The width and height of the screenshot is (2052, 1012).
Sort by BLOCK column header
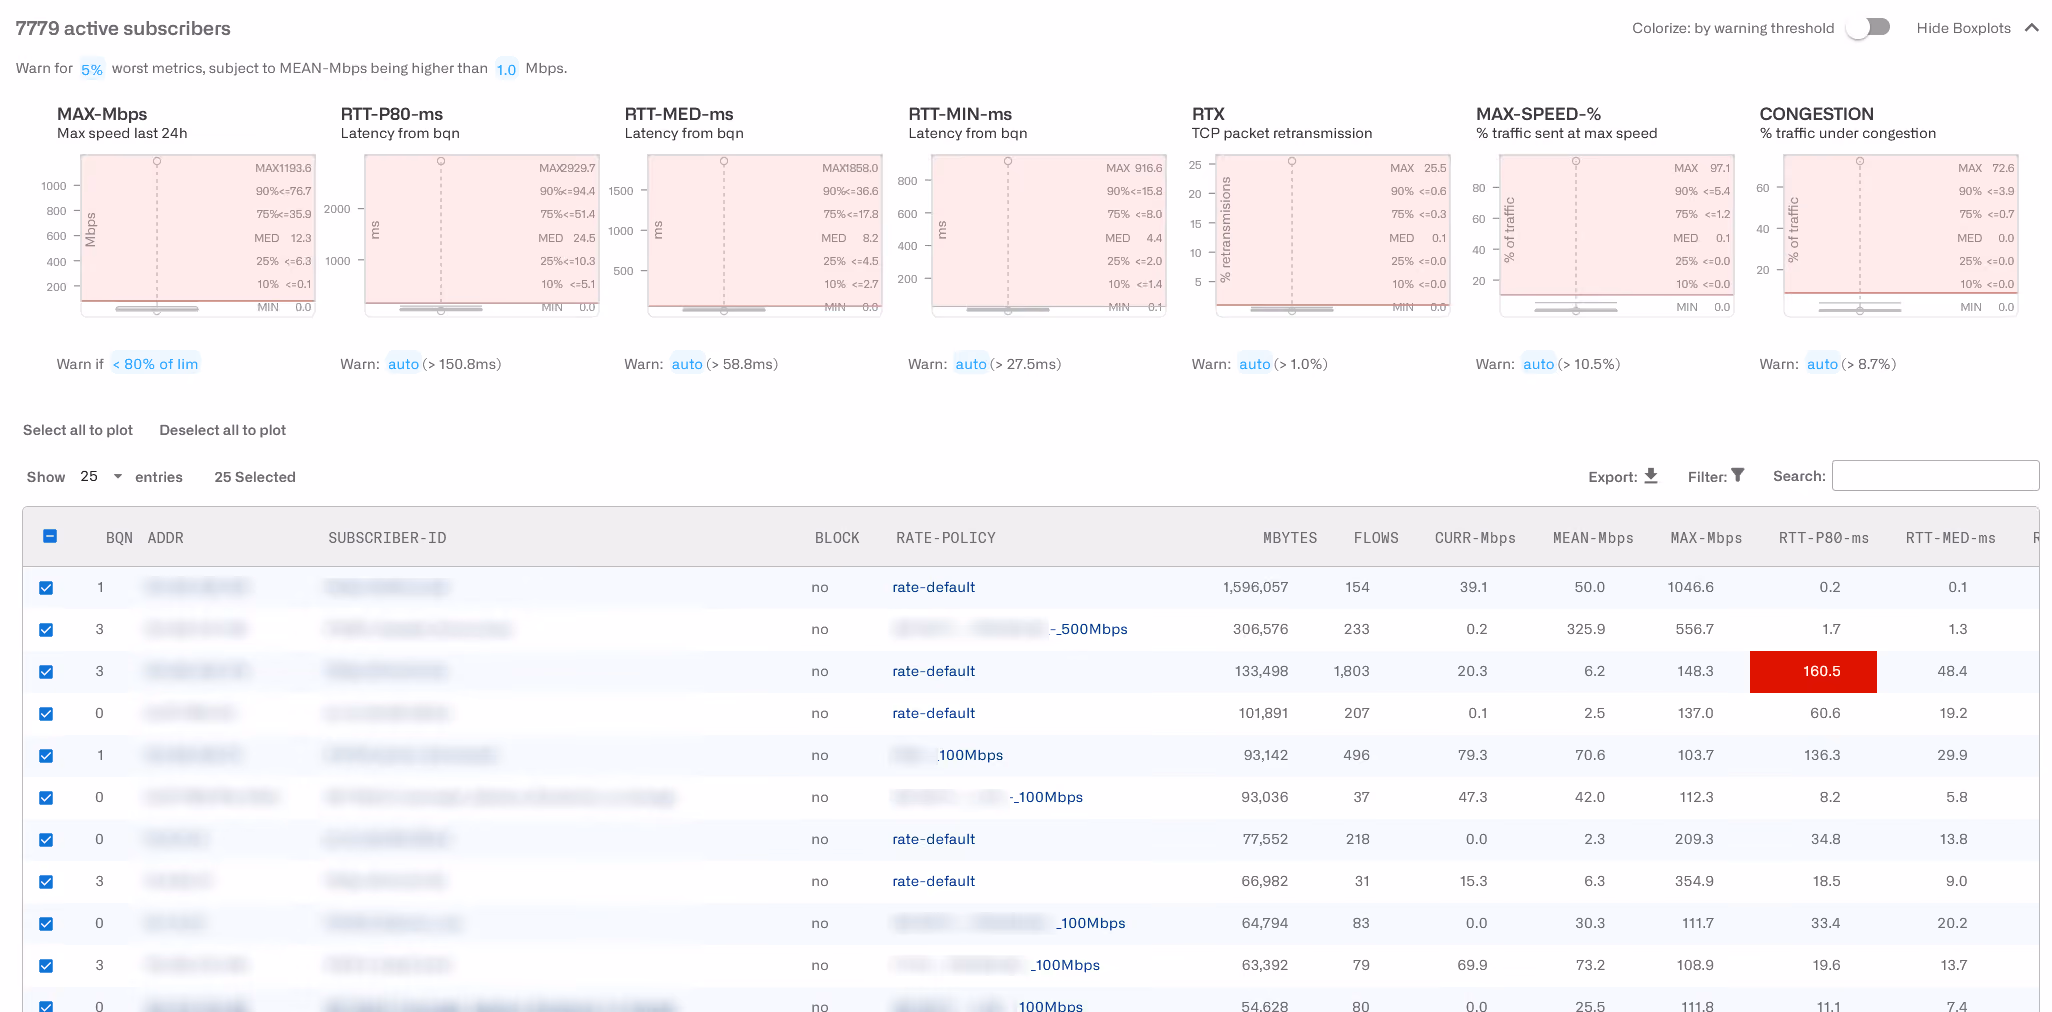(837, 538)
